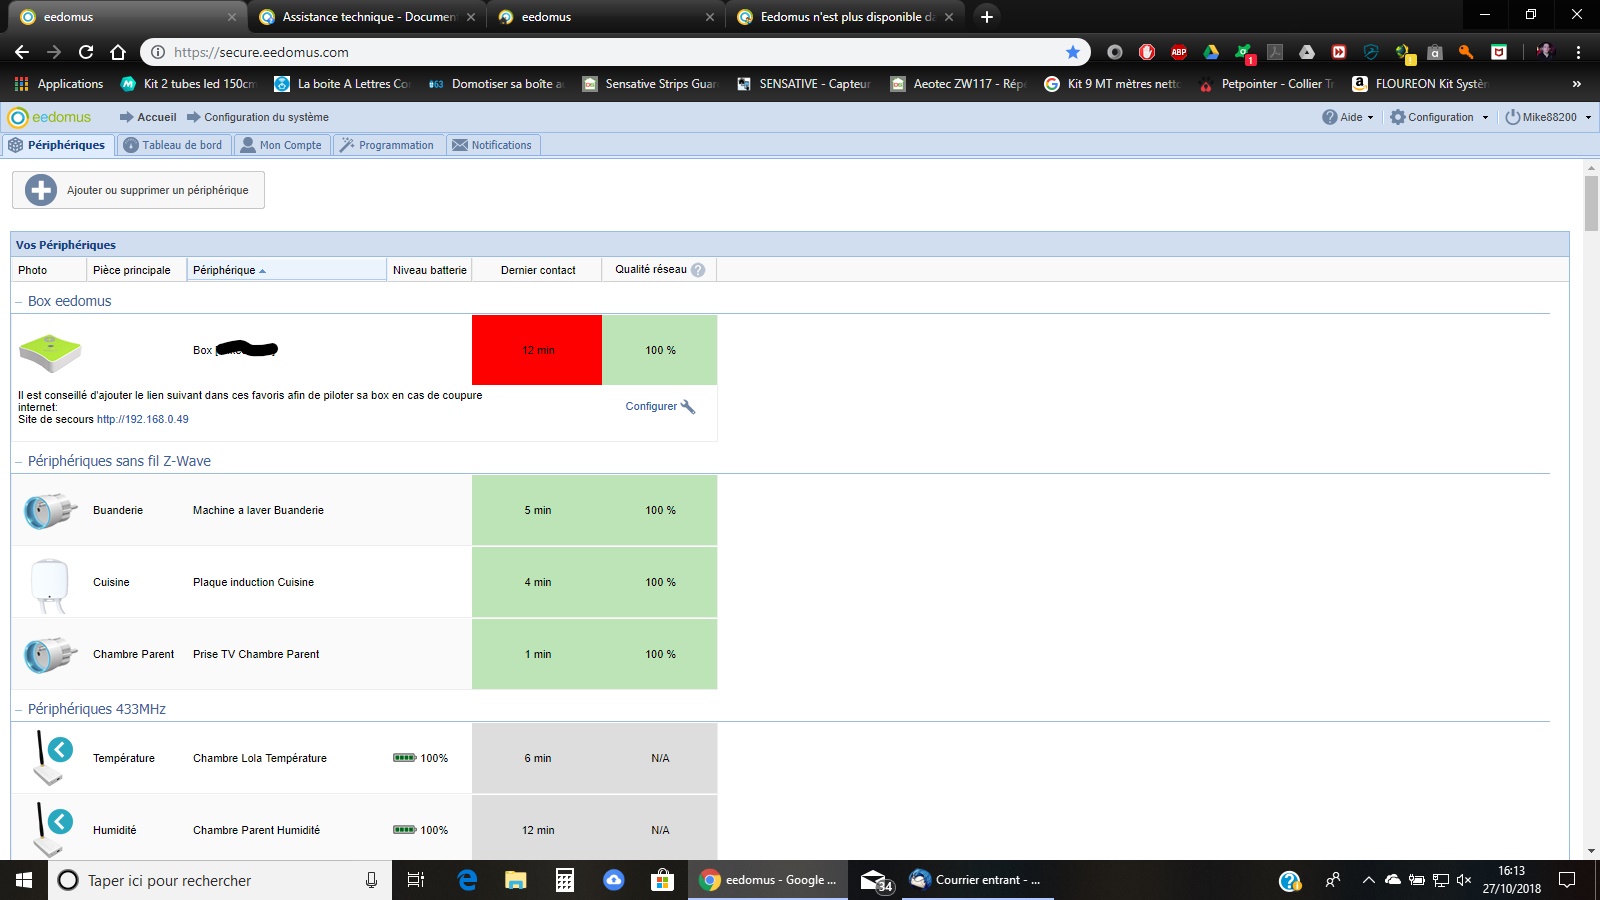Click the ABP Adblock Plus extension icon
This screenshot has width=1600, height=900.
(1179, 52)
